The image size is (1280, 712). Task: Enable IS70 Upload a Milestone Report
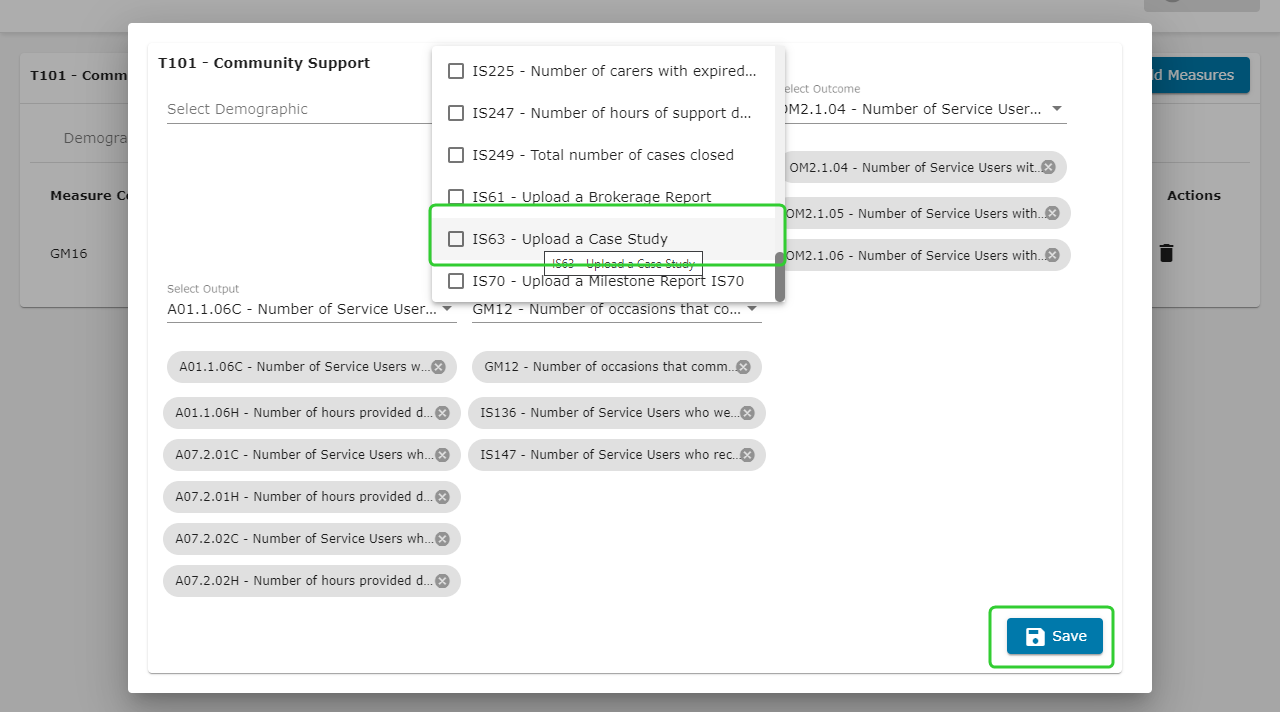click(x=456, y=281)
